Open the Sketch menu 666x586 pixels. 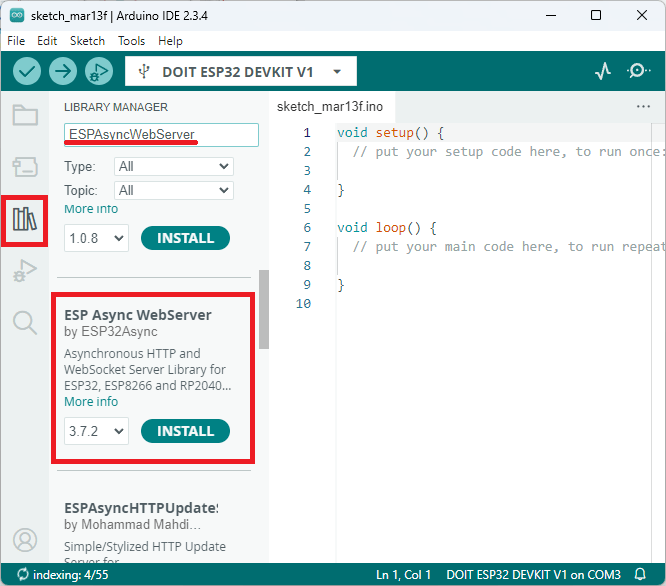[87, 41]
